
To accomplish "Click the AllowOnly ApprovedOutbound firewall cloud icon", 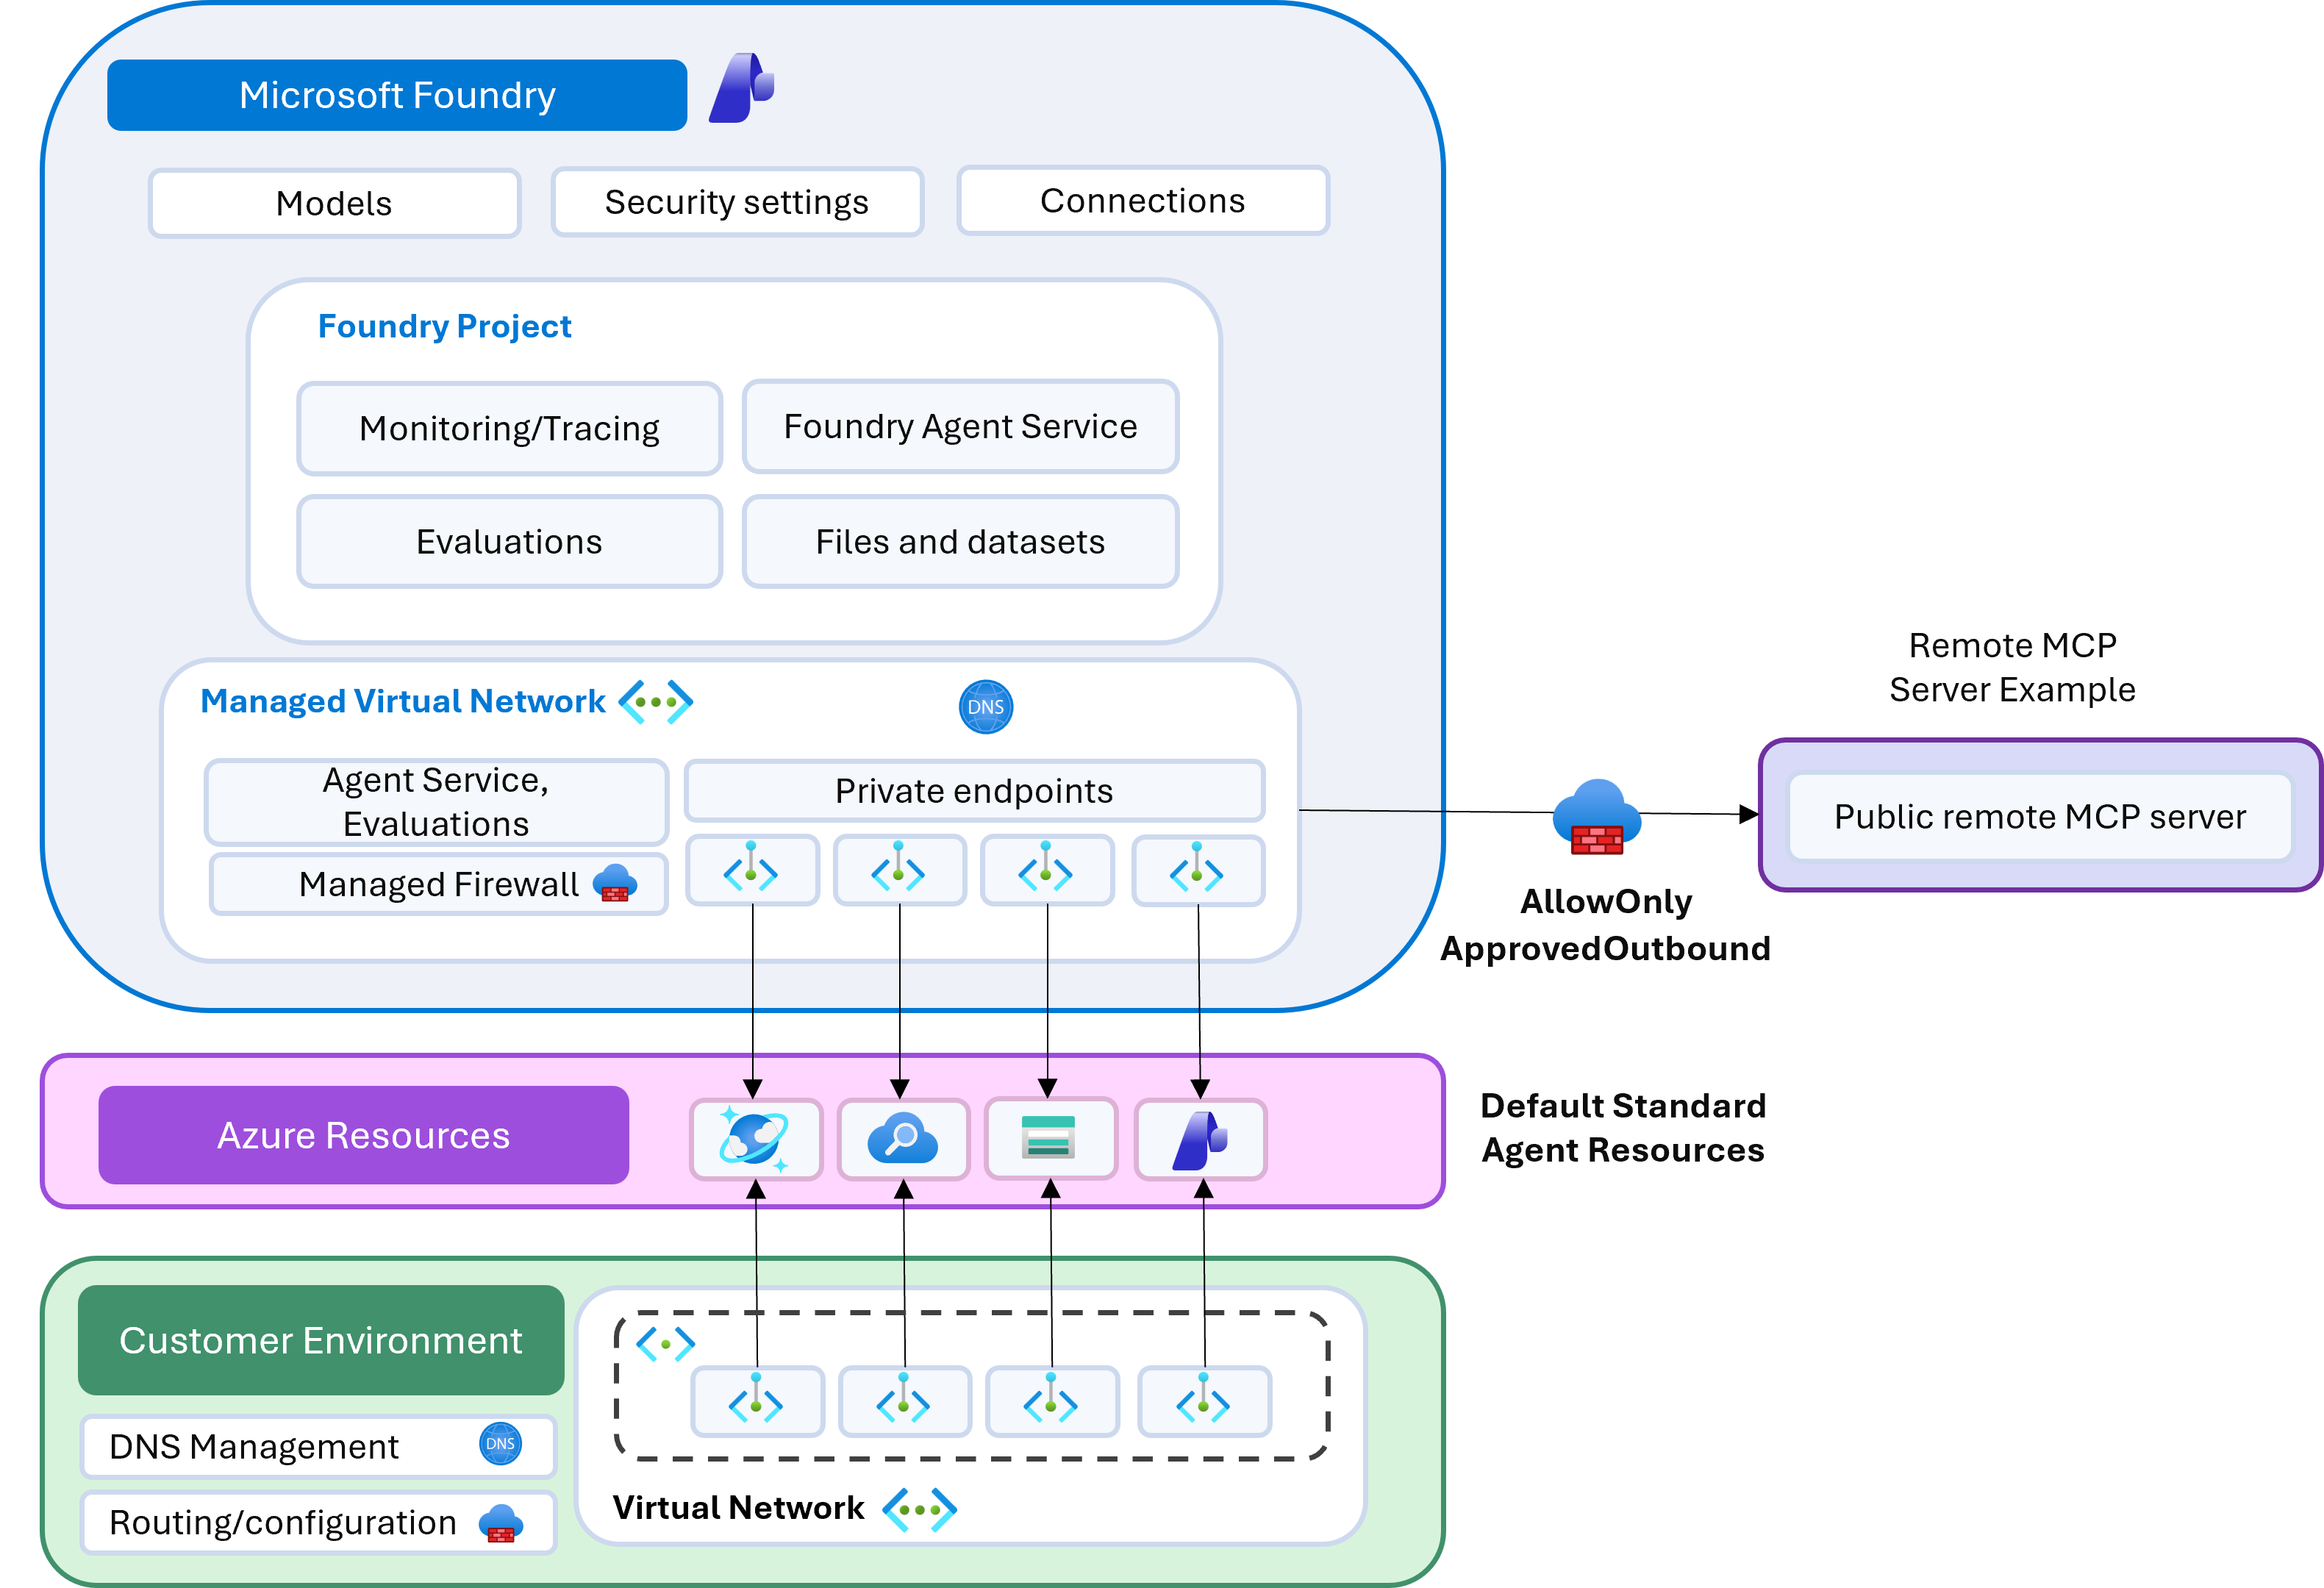I will point(1597,817).
